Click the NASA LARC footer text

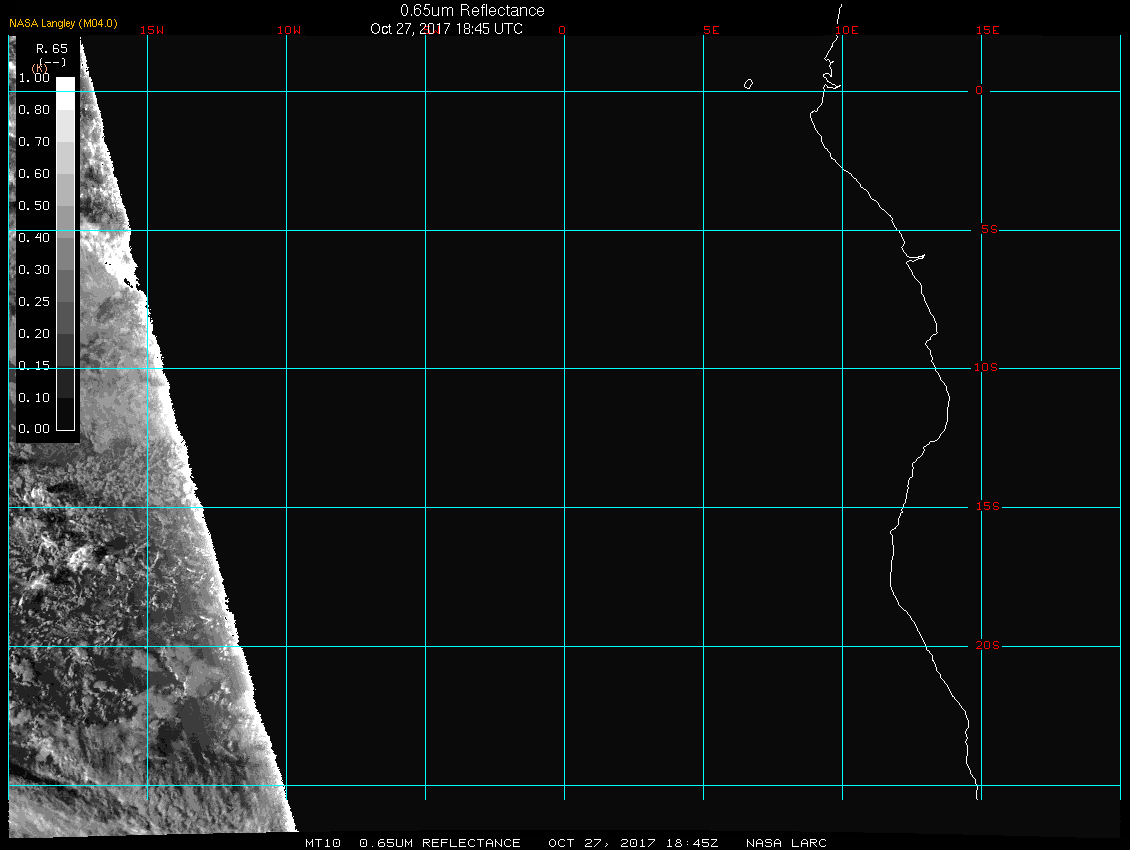(x=786, y=843)
